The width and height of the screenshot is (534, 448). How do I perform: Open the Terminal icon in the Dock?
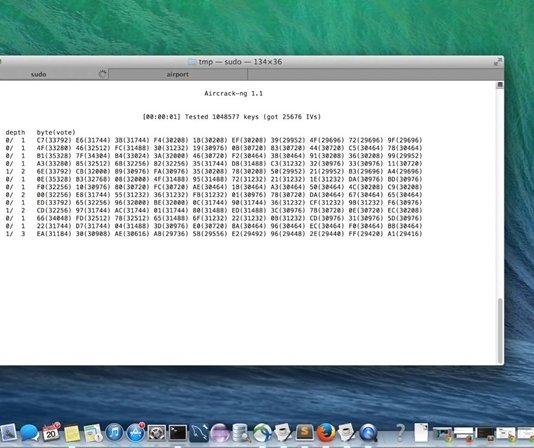(x=178, y=433)
